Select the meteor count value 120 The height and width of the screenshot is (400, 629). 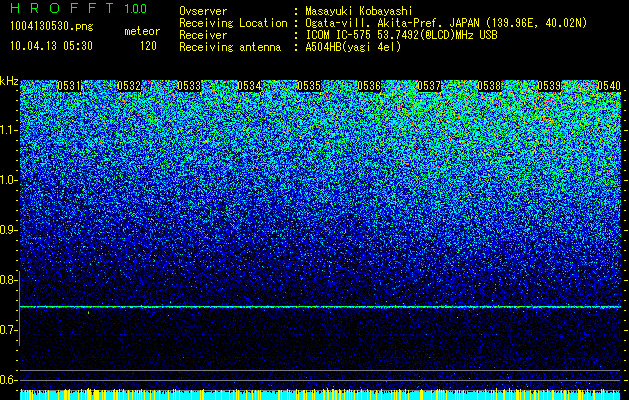148,46
